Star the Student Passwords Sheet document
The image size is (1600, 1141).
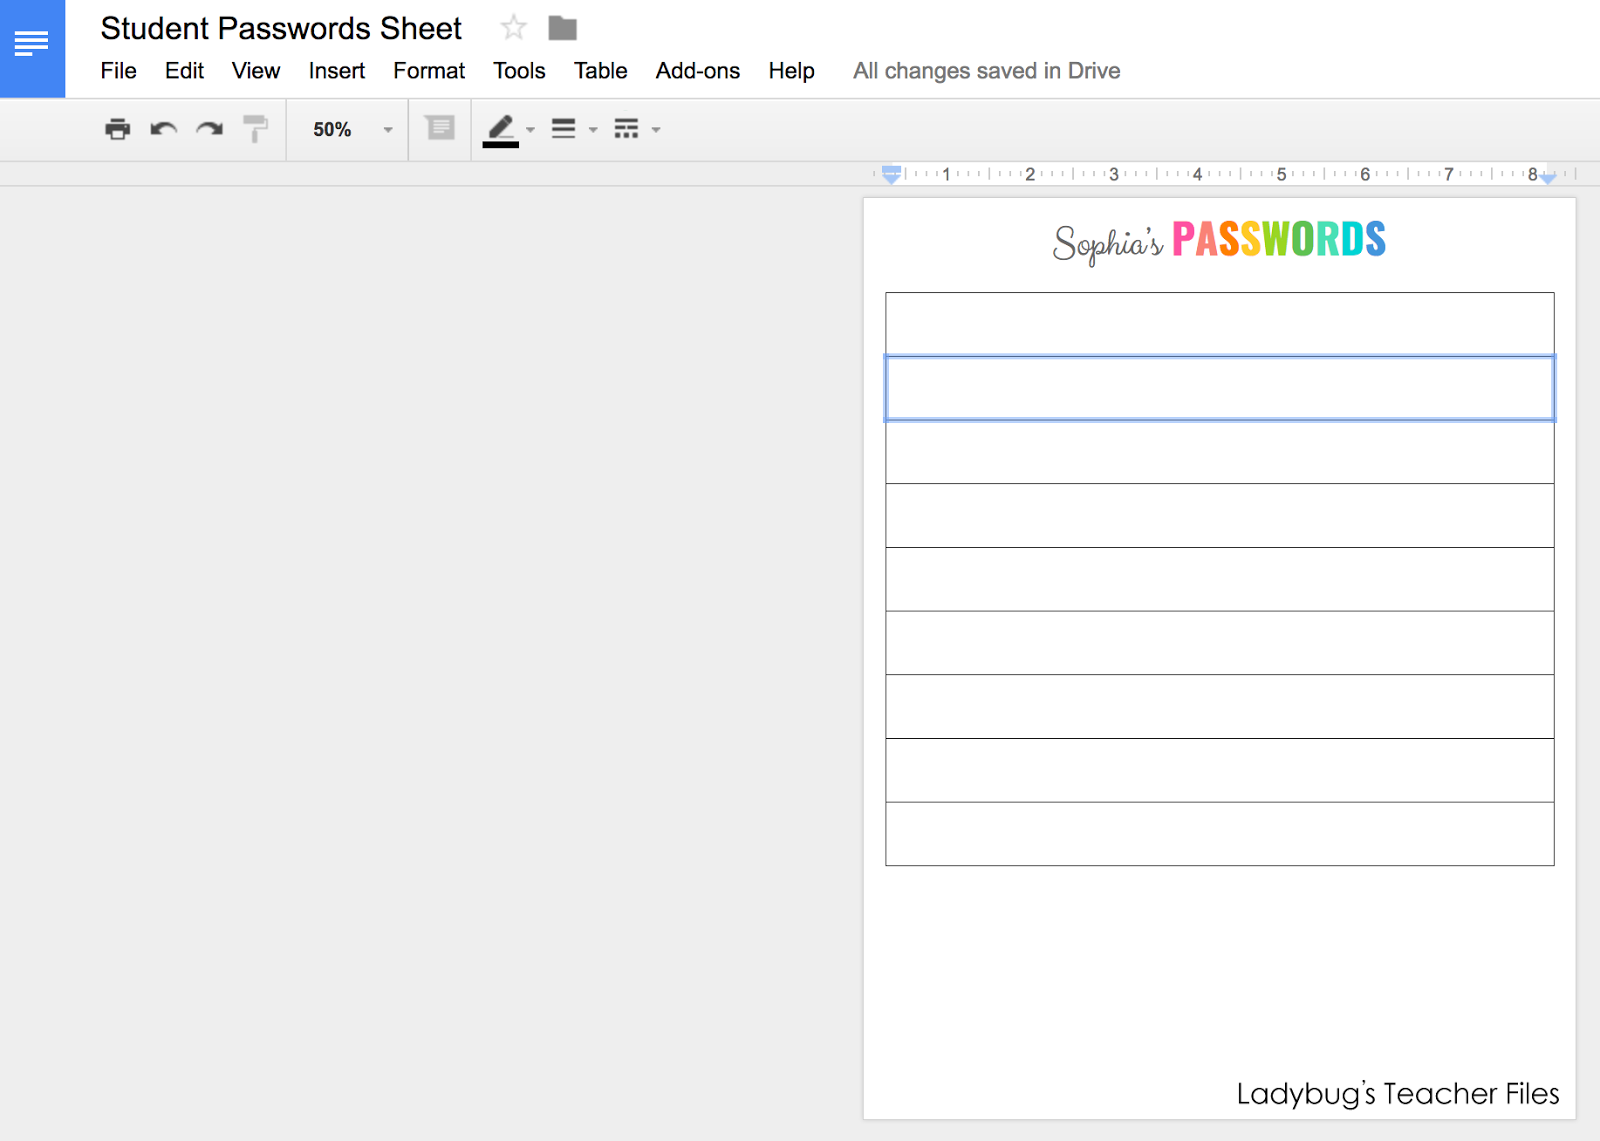(x=513, y=28)
